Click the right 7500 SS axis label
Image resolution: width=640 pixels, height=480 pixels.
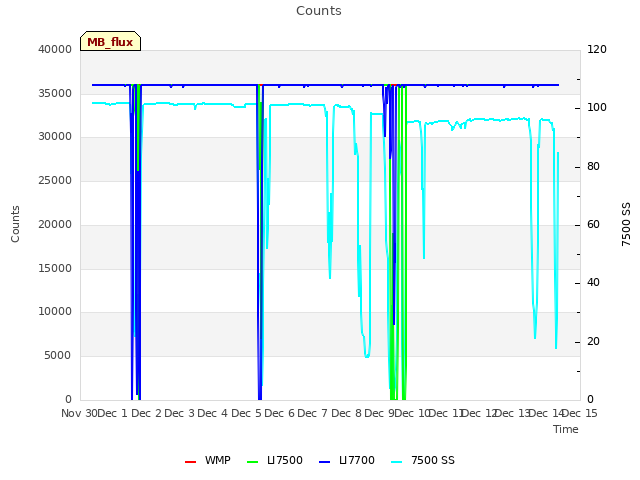click(x=626, y=224)
